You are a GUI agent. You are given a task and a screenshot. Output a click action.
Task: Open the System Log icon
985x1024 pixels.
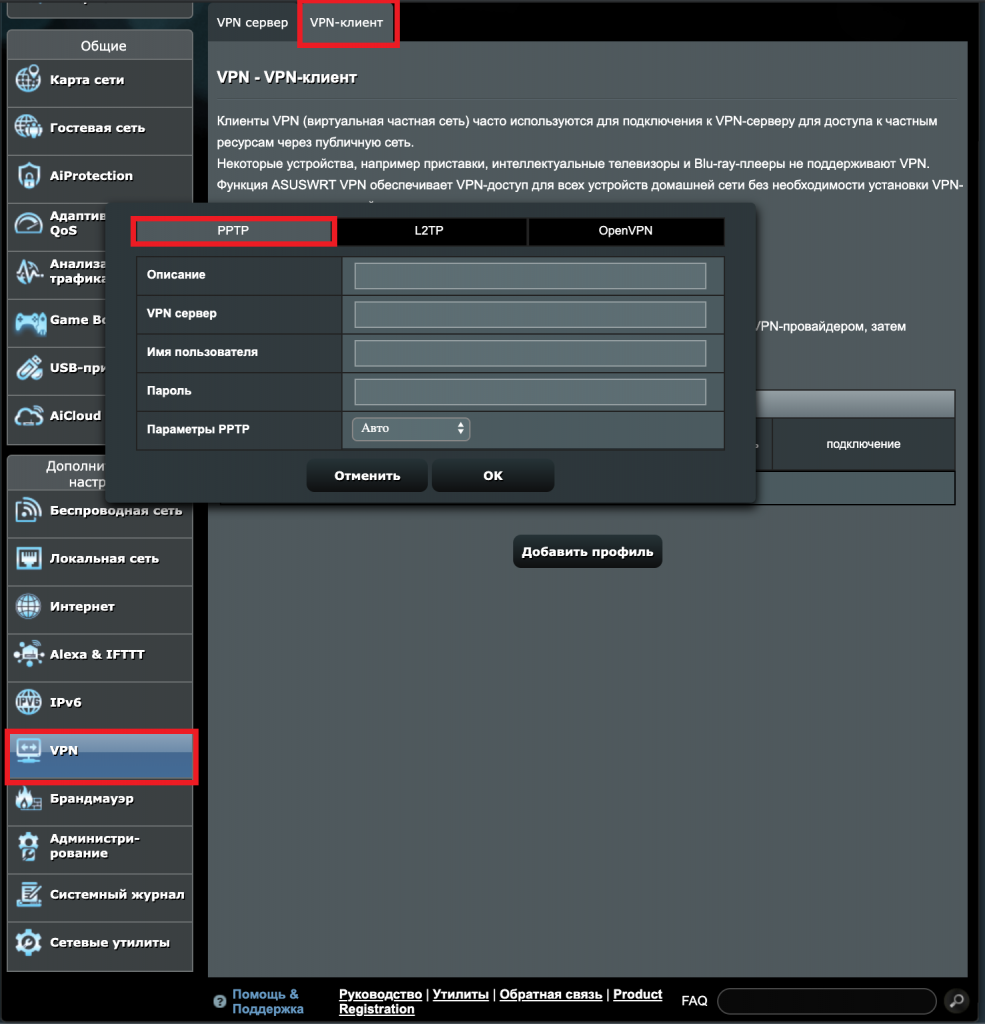point(28,895)
